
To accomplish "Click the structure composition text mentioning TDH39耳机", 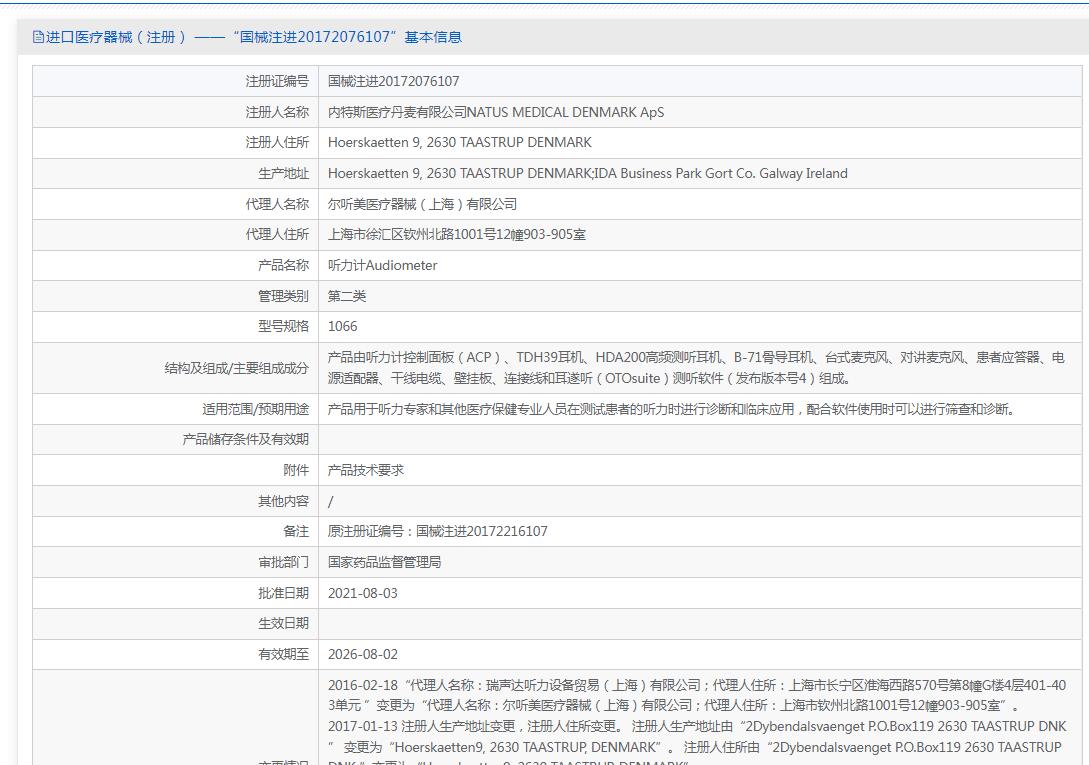I will point(696,368).
